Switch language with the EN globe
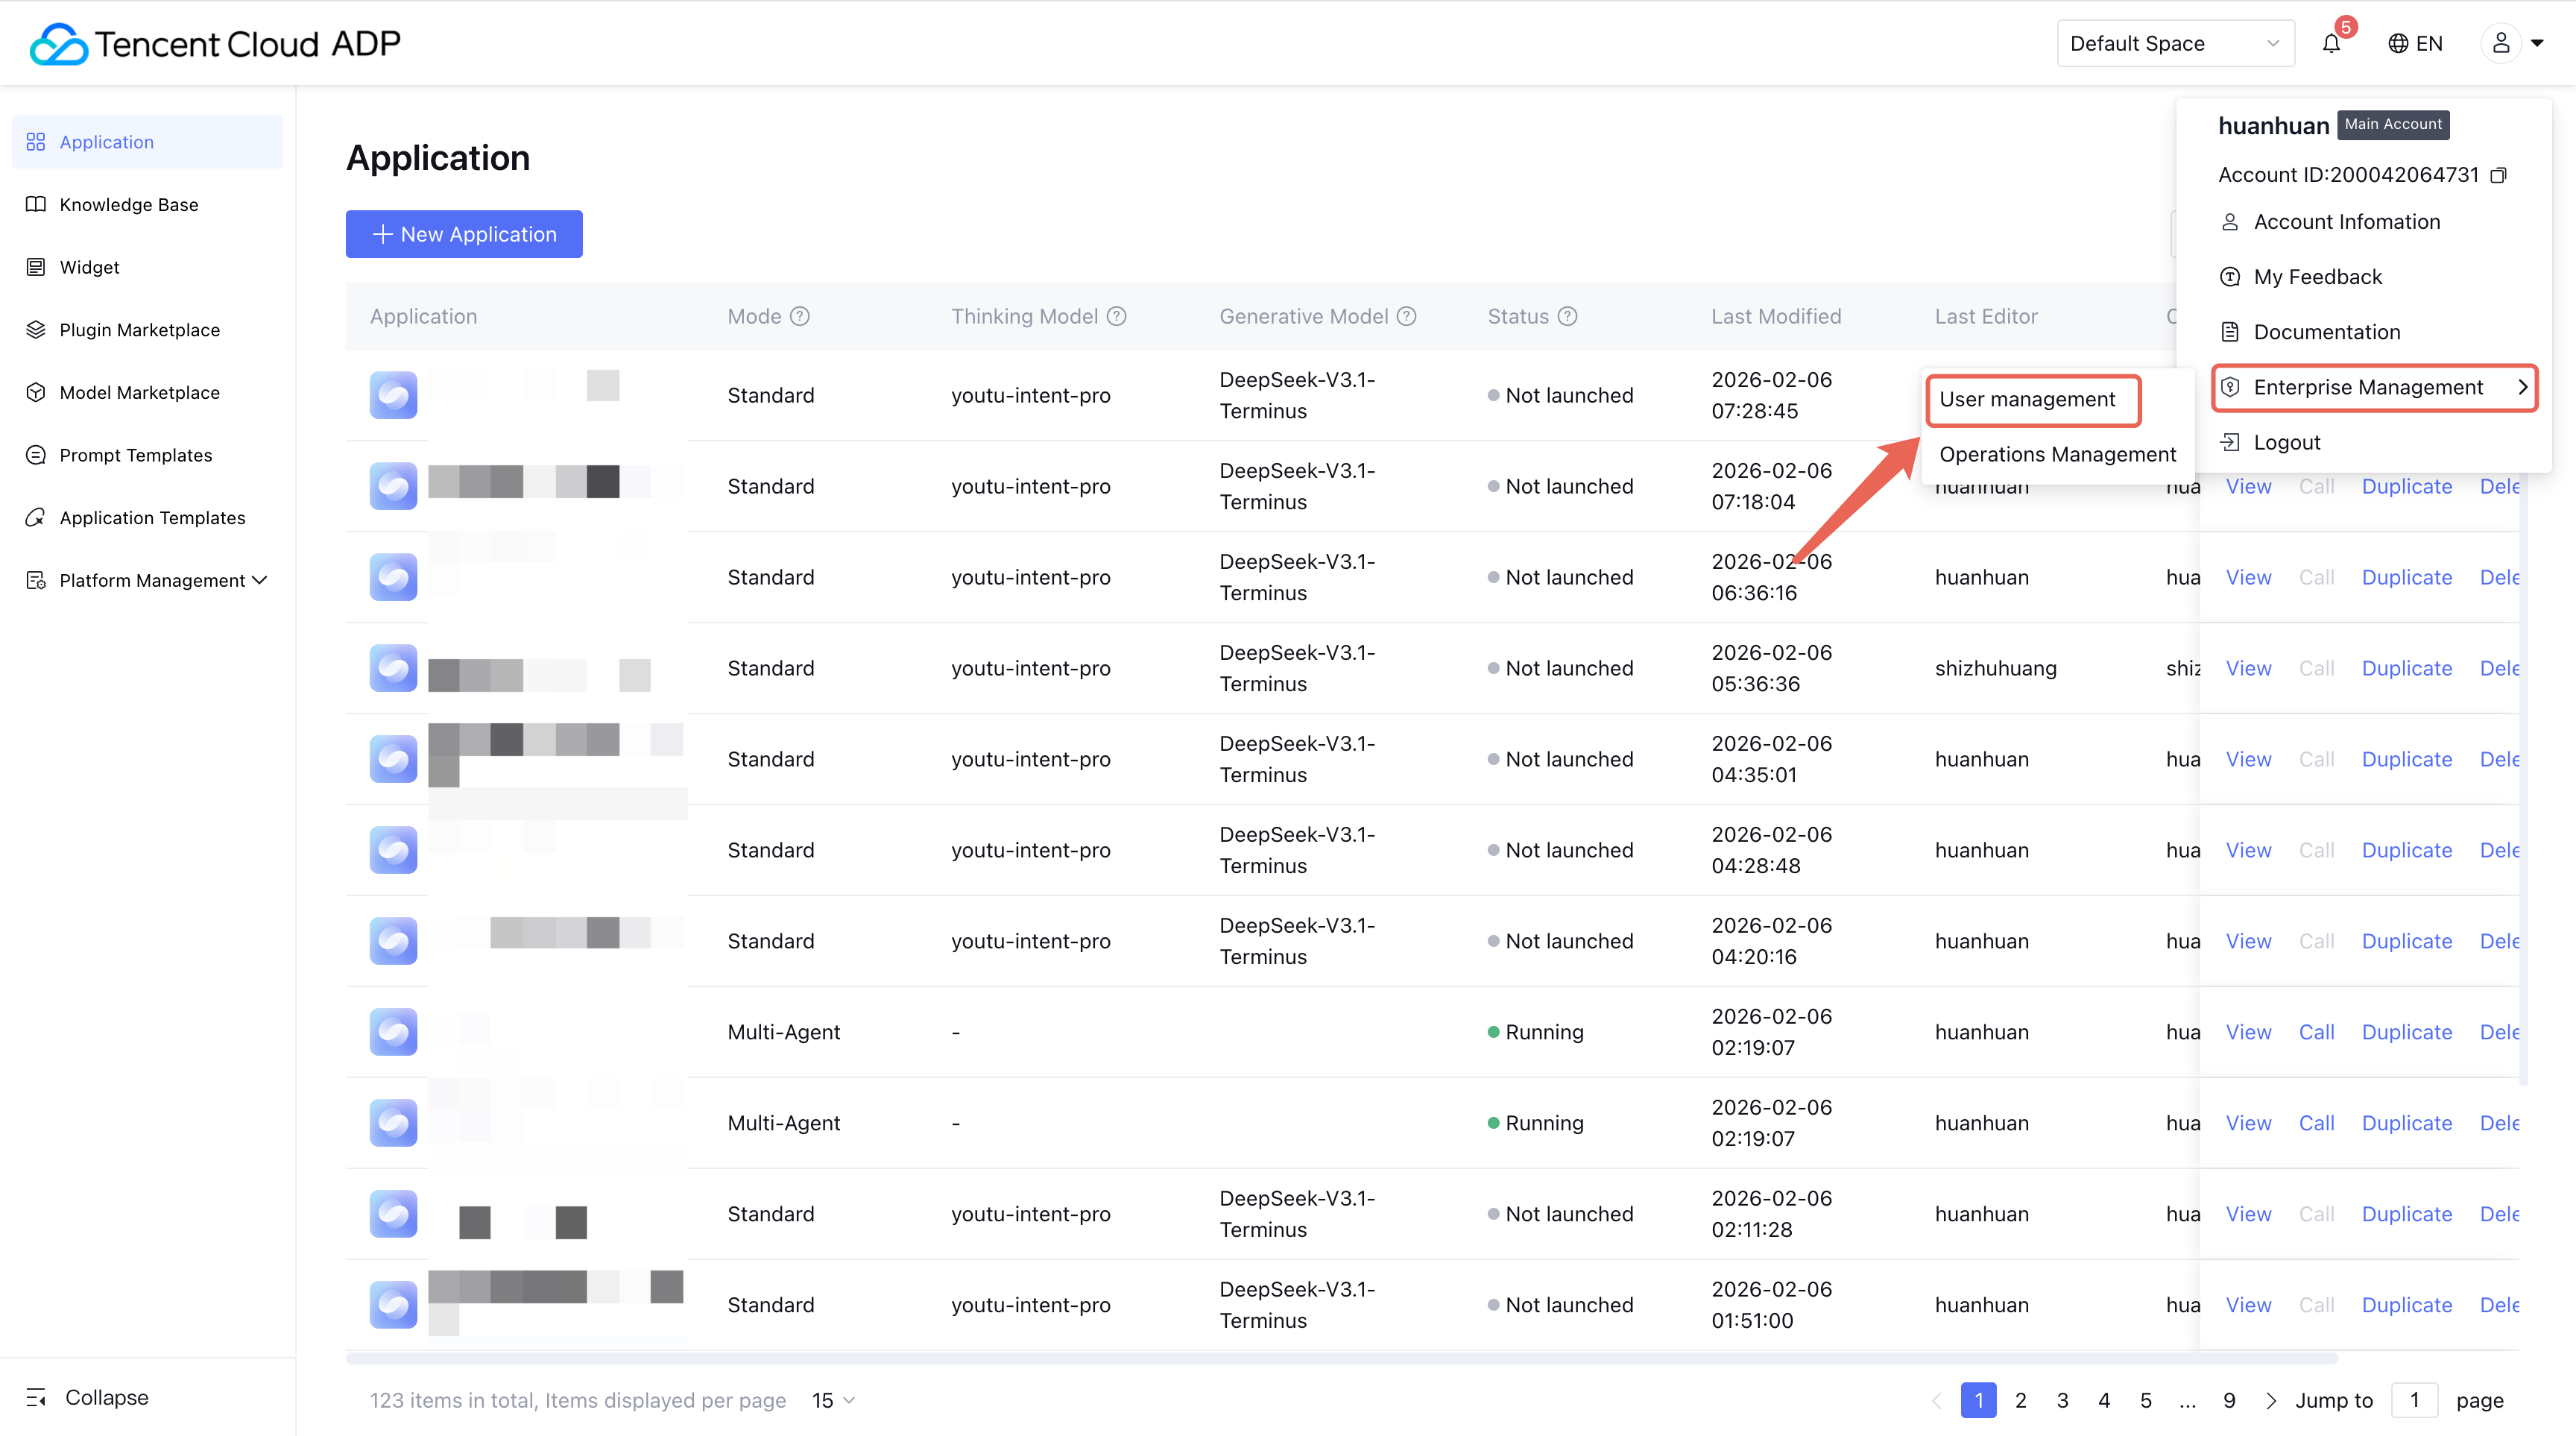 [2415, 43]
